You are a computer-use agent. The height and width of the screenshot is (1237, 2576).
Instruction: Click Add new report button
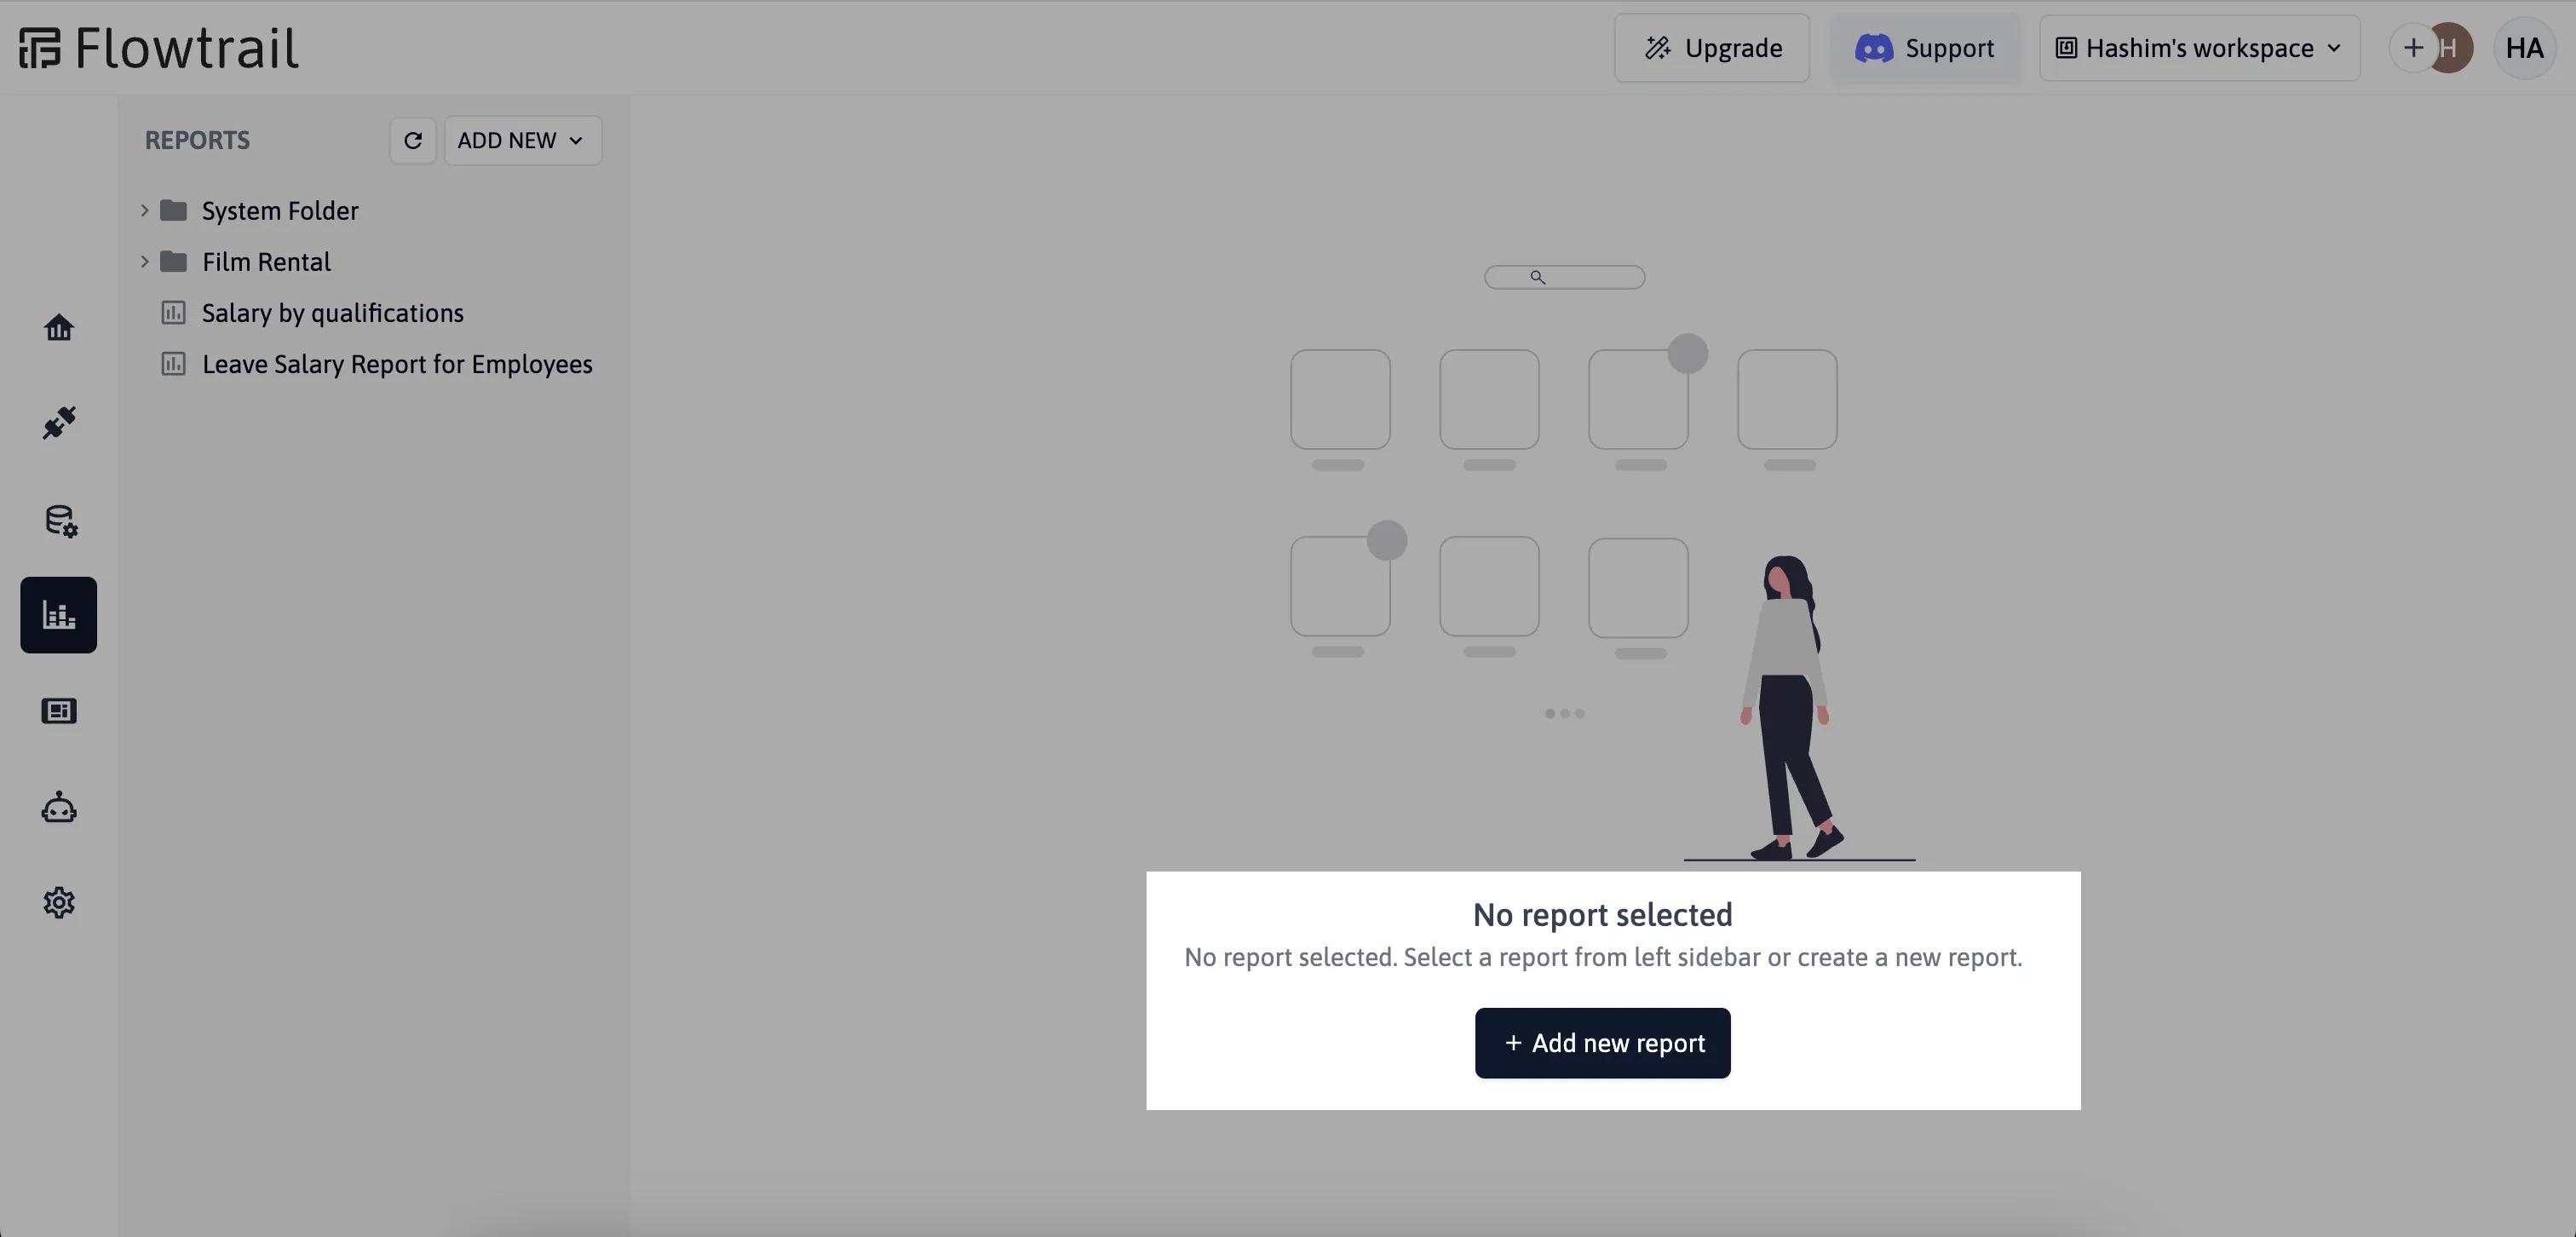pos(1601,1043)
